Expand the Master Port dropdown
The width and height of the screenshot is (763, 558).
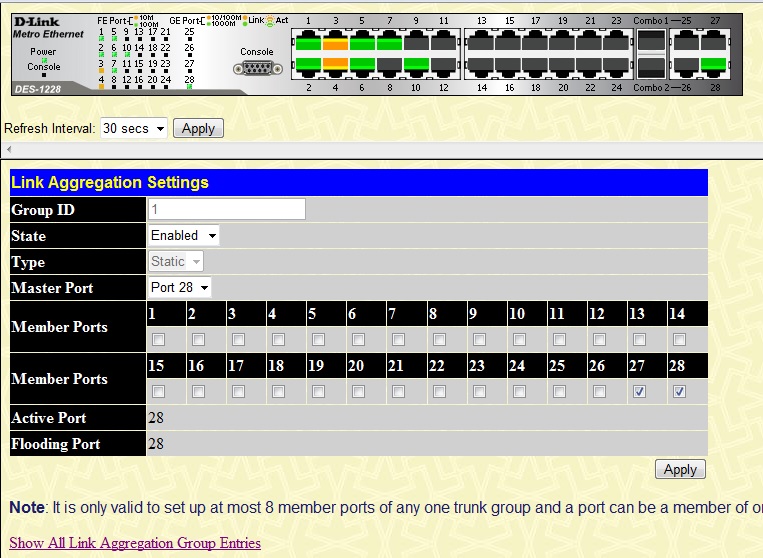coord(179,287)
